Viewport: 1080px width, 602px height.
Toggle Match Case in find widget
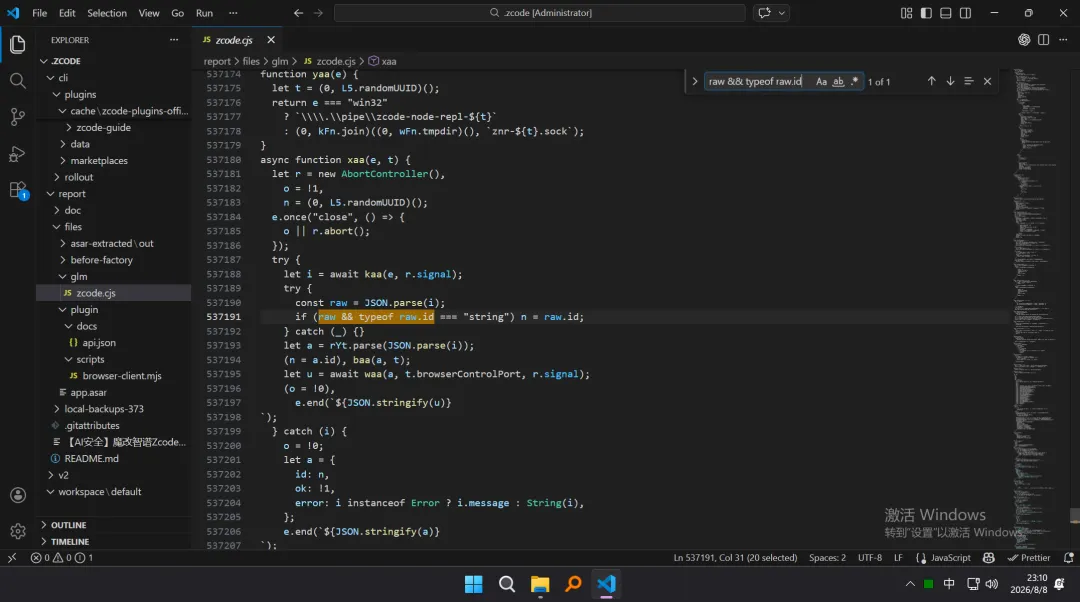(821, 81)
